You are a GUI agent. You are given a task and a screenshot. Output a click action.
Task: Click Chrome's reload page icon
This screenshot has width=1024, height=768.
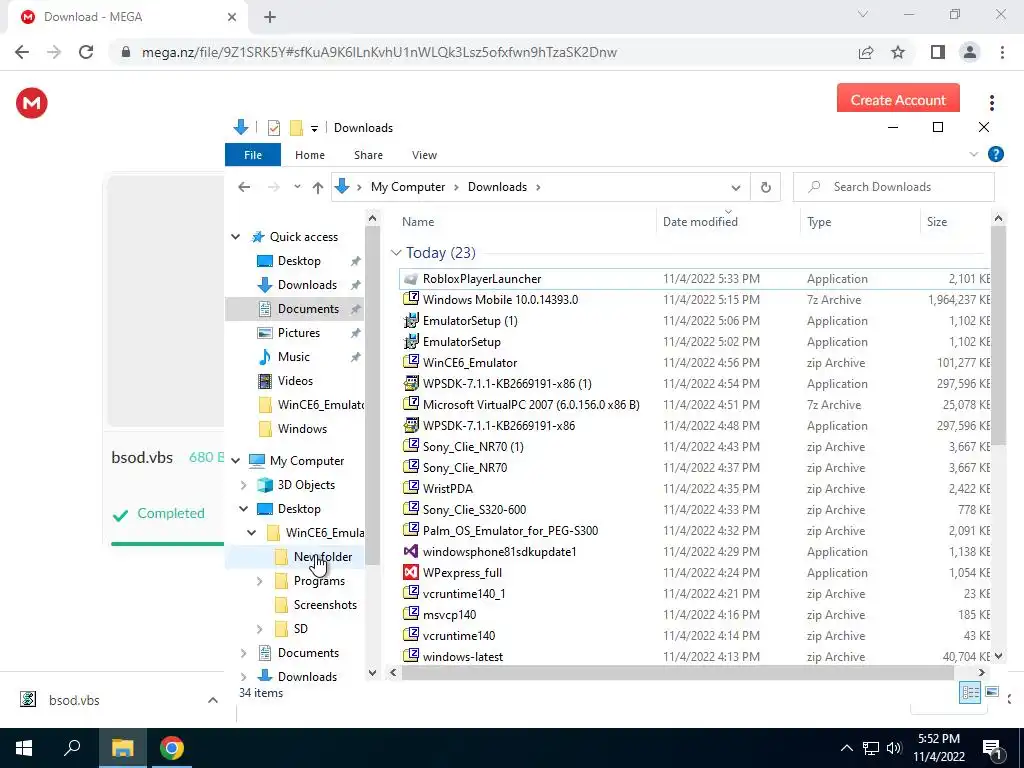click(86, 52)
